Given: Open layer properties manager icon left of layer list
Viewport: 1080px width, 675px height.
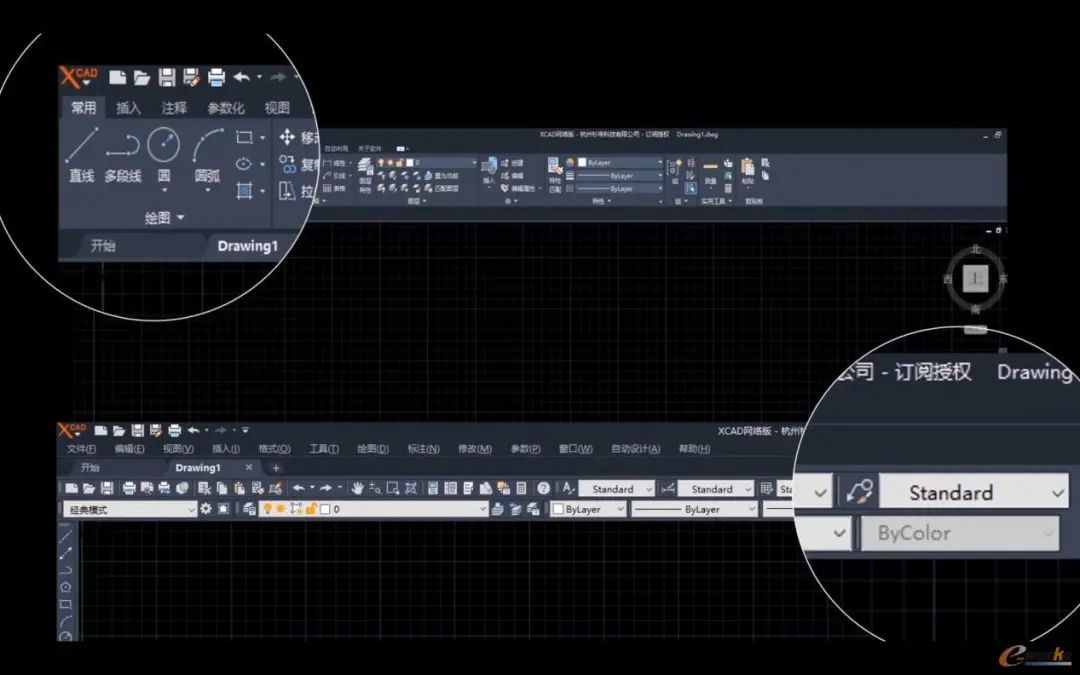Looking at the screenshot, I should tap(249, 509).
